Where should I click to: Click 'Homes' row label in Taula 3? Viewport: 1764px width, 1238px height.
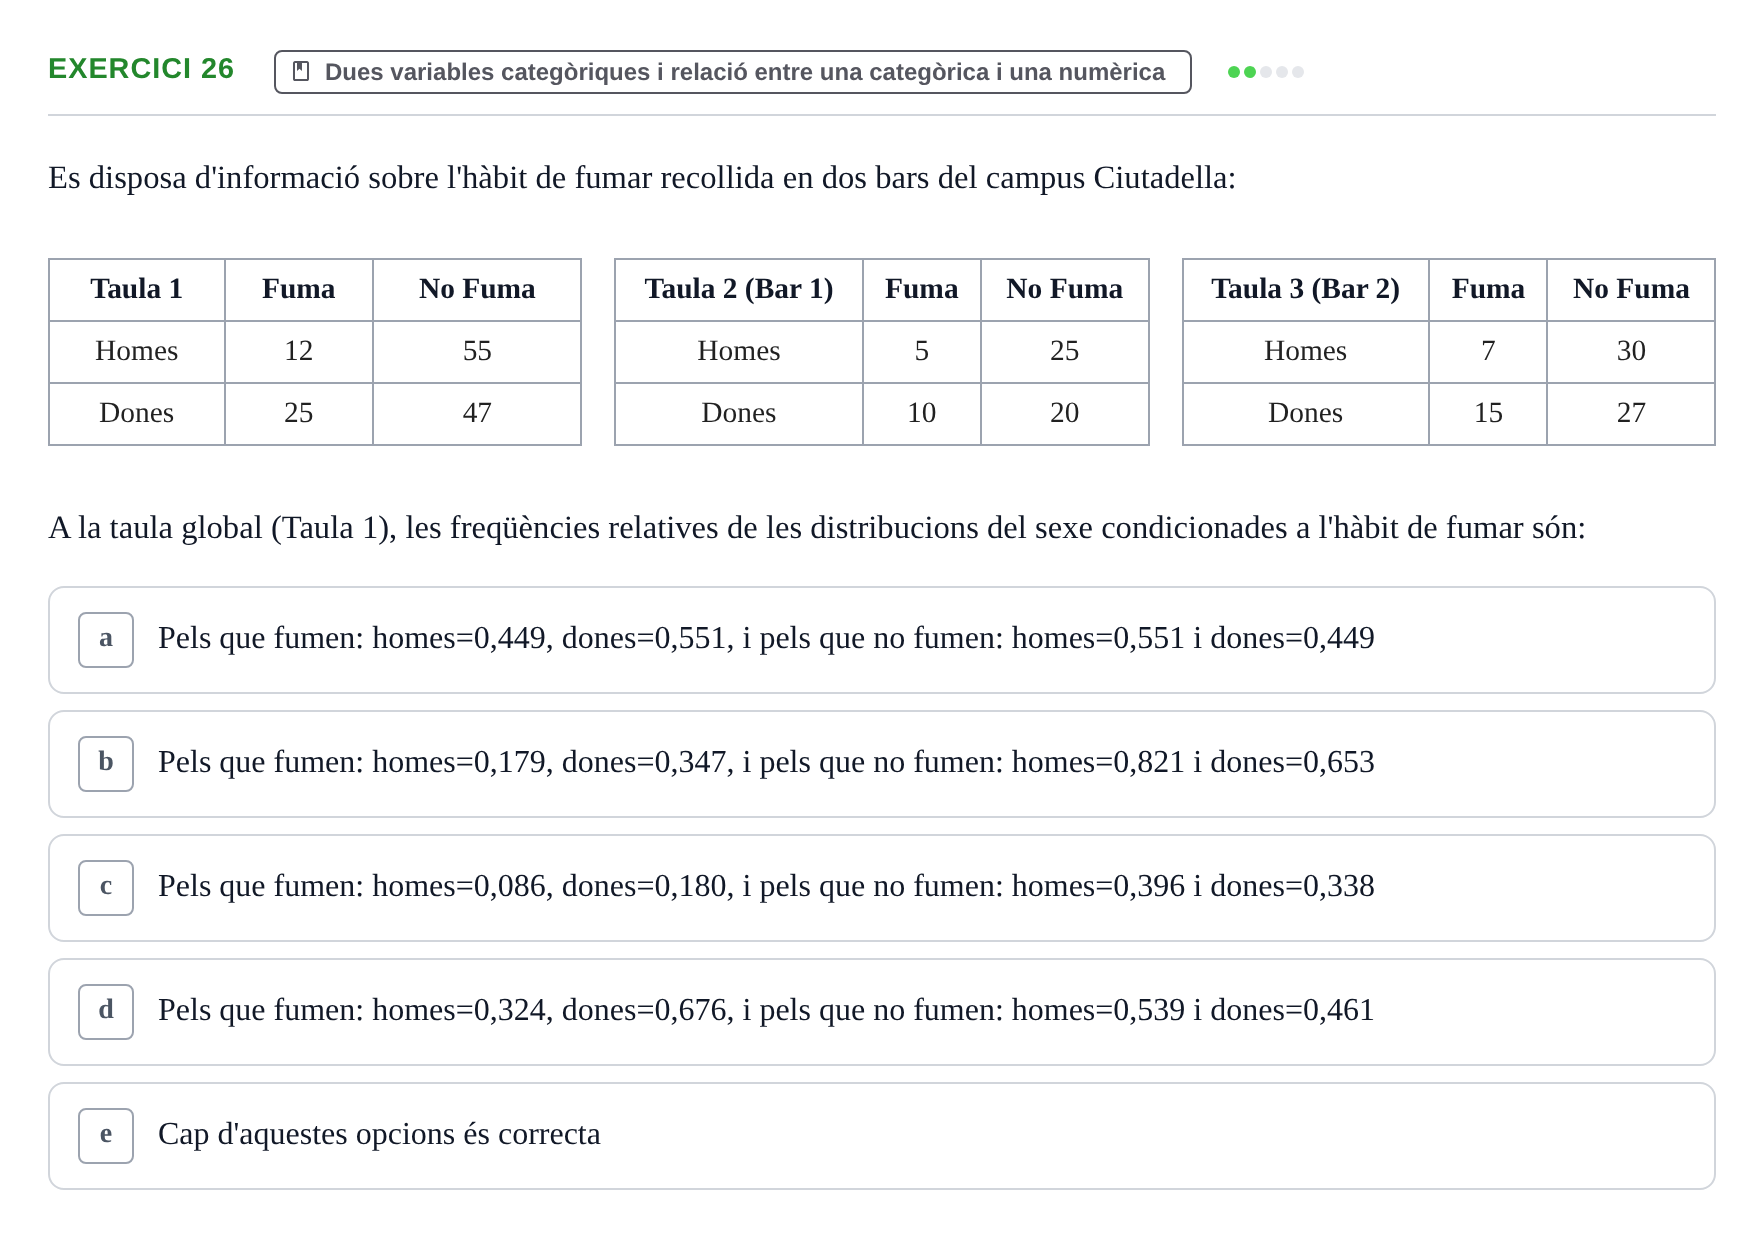[x=1306, y=352]
